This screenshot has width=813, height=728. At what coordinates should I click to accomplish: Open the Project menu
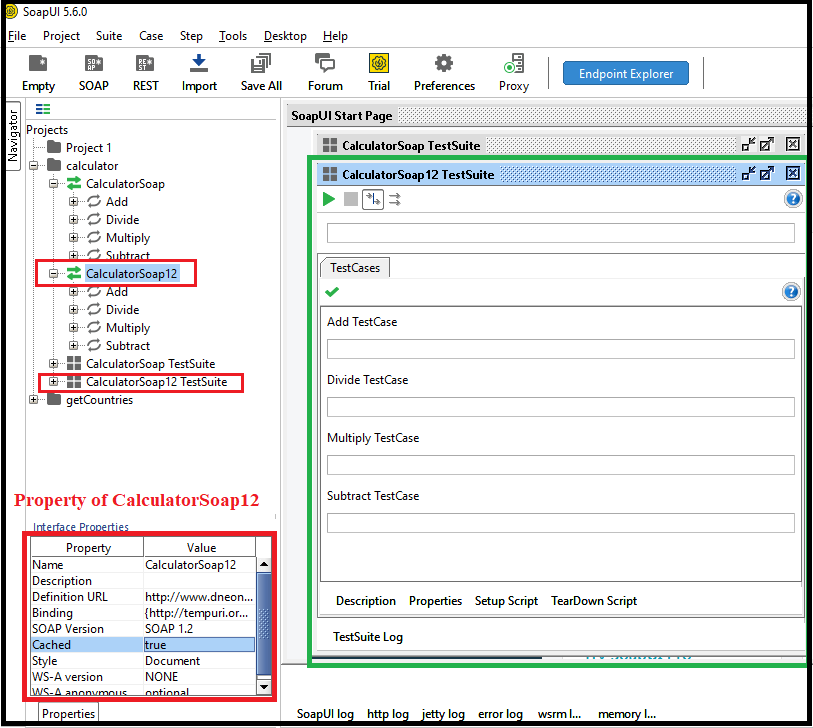[61, 36]
